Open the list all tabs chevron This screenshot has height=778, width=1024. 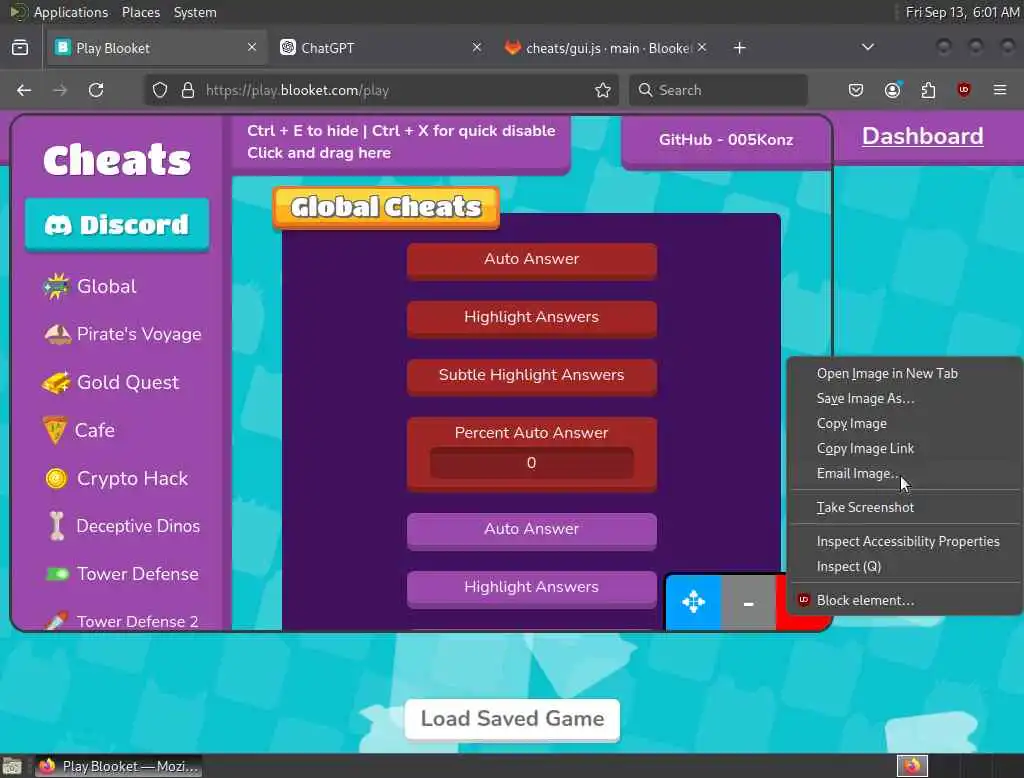(x=868, y=47)
